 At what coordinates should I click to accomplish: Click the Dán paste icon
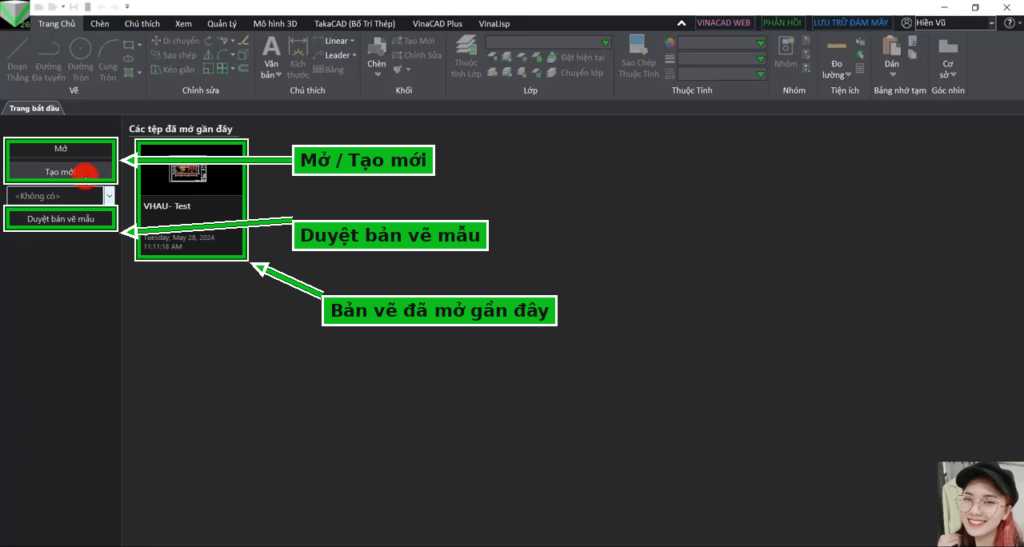(891, 47)
